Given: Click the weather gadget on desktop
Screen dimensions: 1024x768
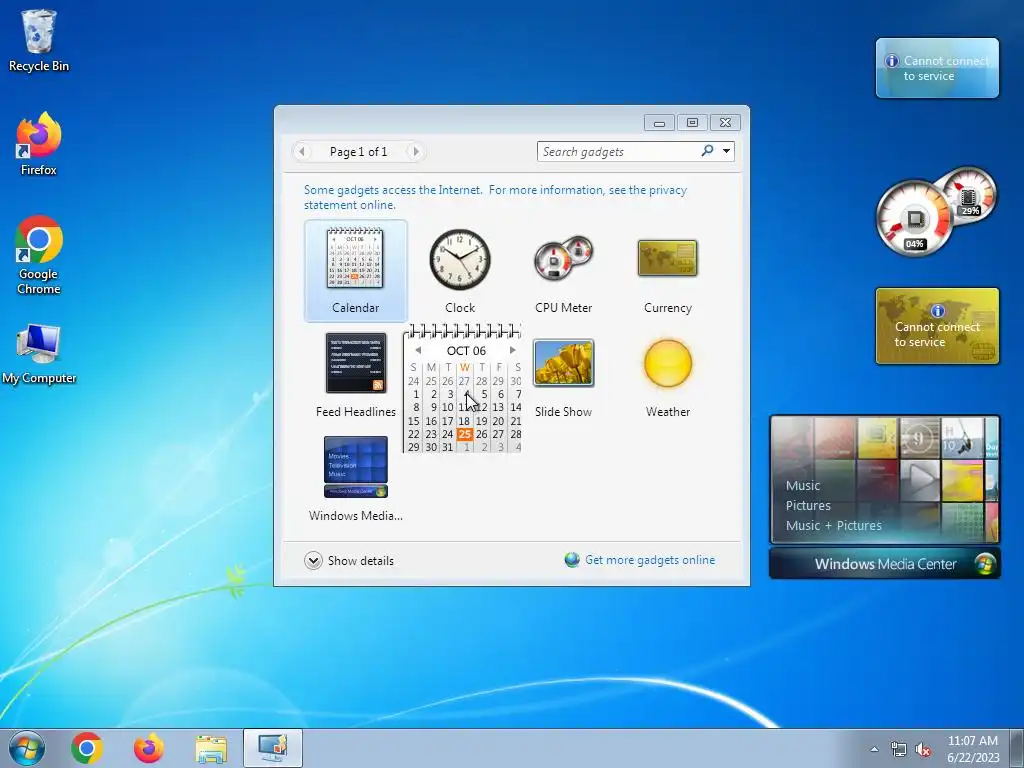Looking at the screenshot, I should pos(937,68).
